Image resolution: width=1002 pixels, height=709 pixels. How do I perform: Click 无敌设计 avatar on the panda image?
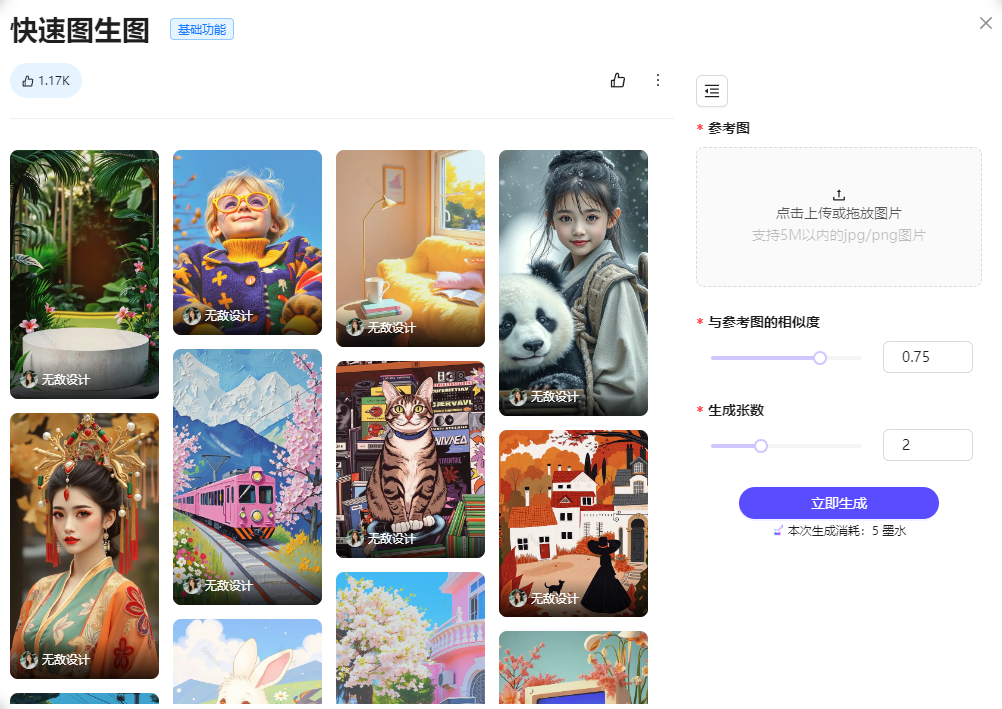point(518,397)
